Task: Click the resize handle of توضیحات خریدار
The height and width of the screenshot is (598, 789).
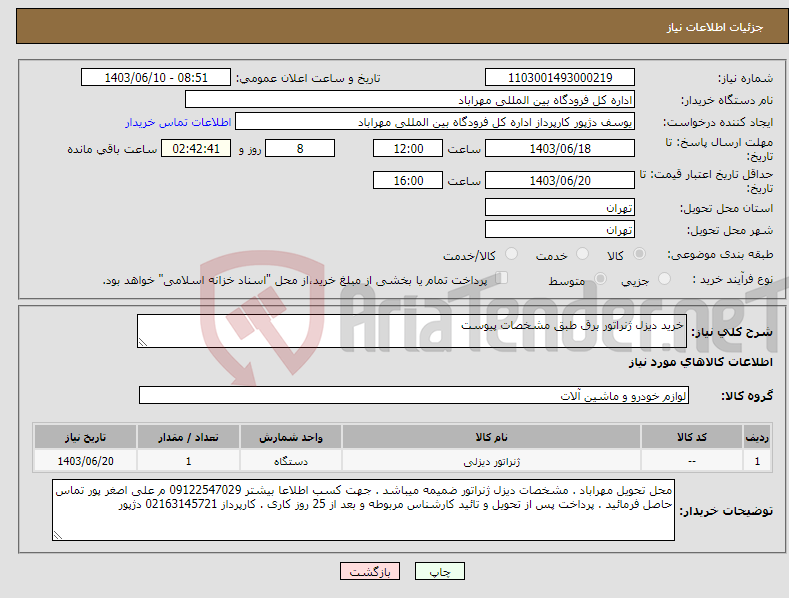Action: point(58,536)
